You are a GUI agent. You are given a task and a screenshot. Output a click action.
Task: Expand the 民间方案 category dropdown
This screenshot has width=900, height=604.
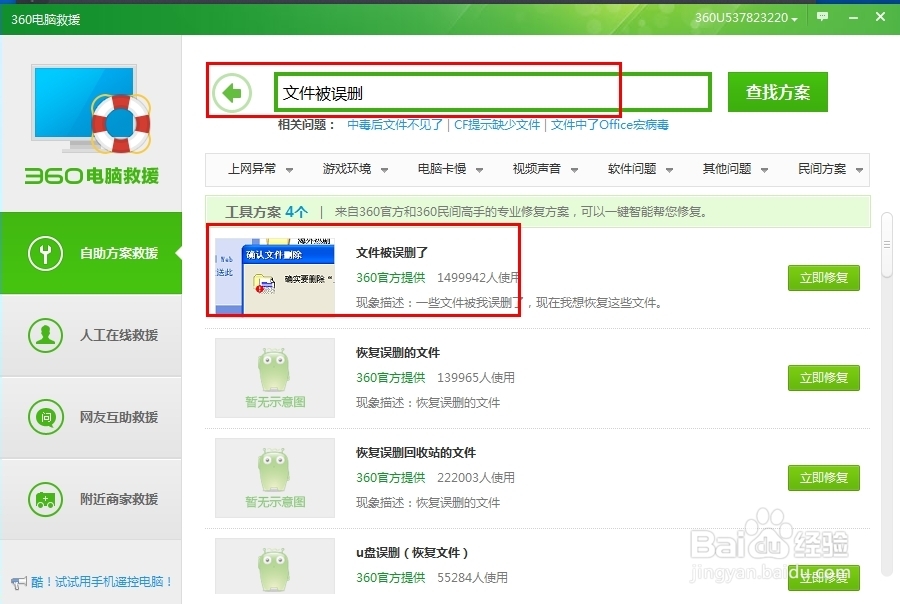[x=831, y=169]
